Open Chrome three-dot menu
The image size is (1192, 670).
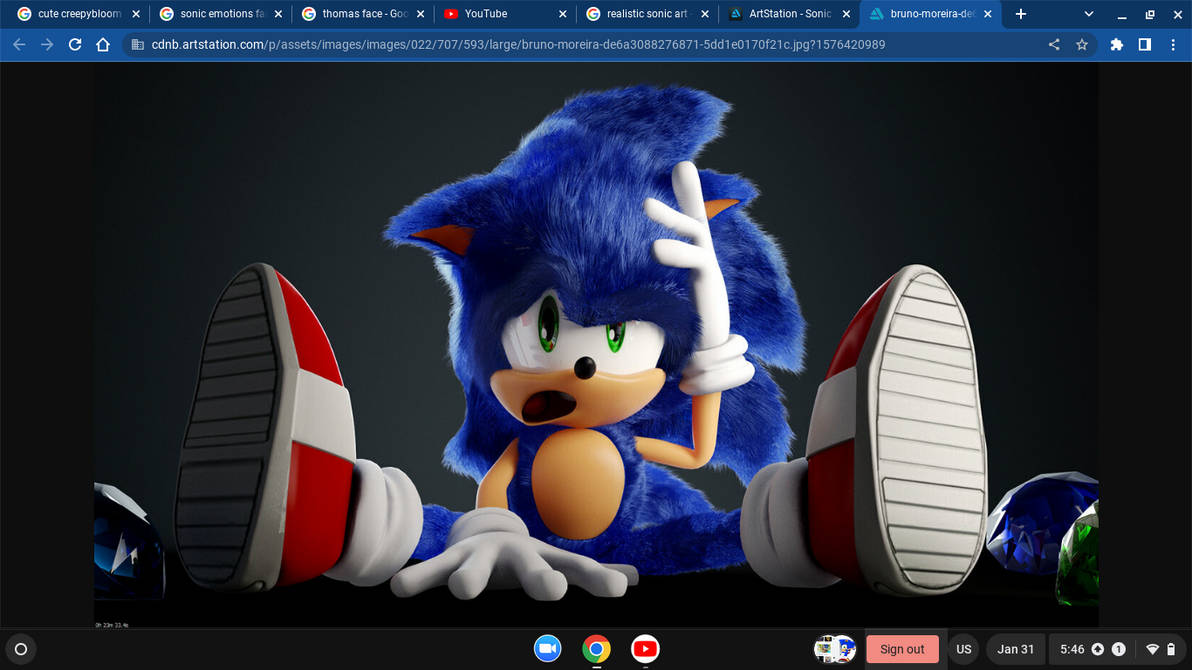[x=1173, y=45]
